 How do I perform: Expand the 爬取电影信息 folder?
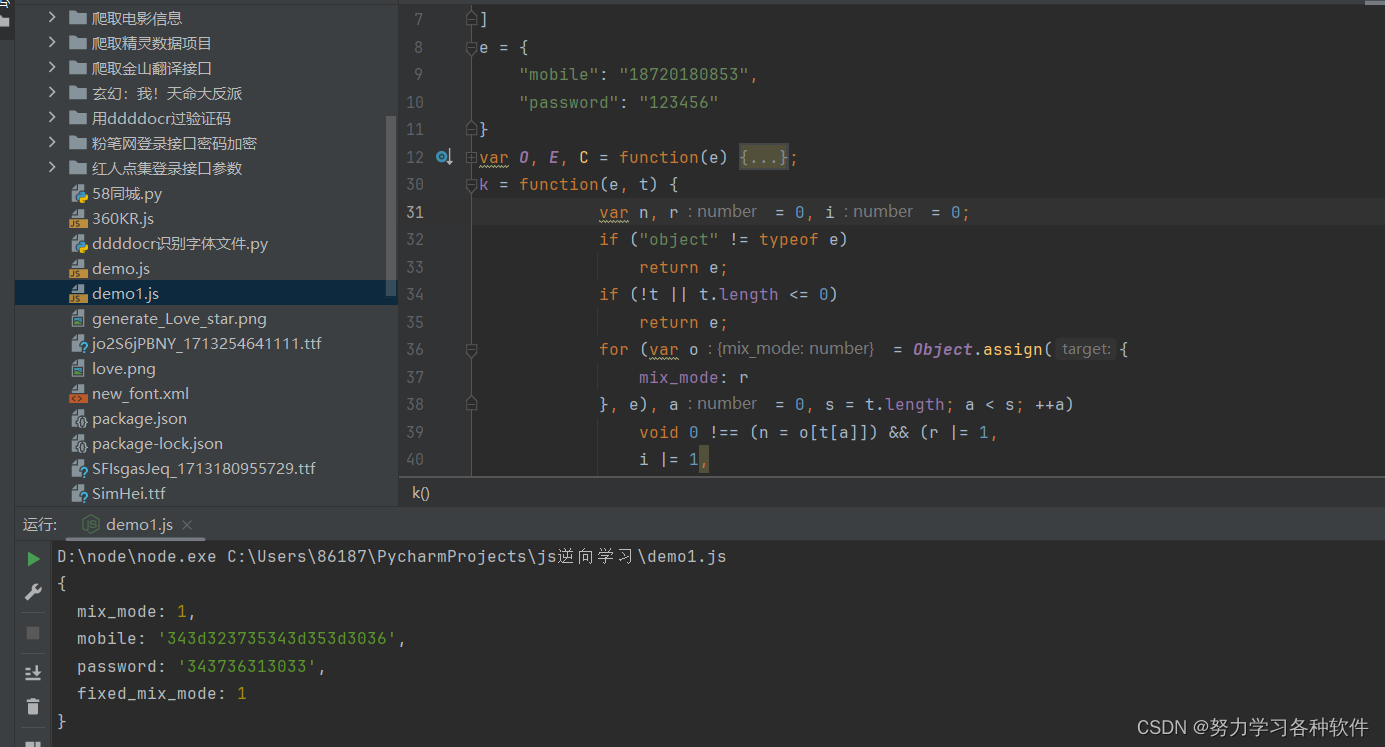click(x=52, y=18)
